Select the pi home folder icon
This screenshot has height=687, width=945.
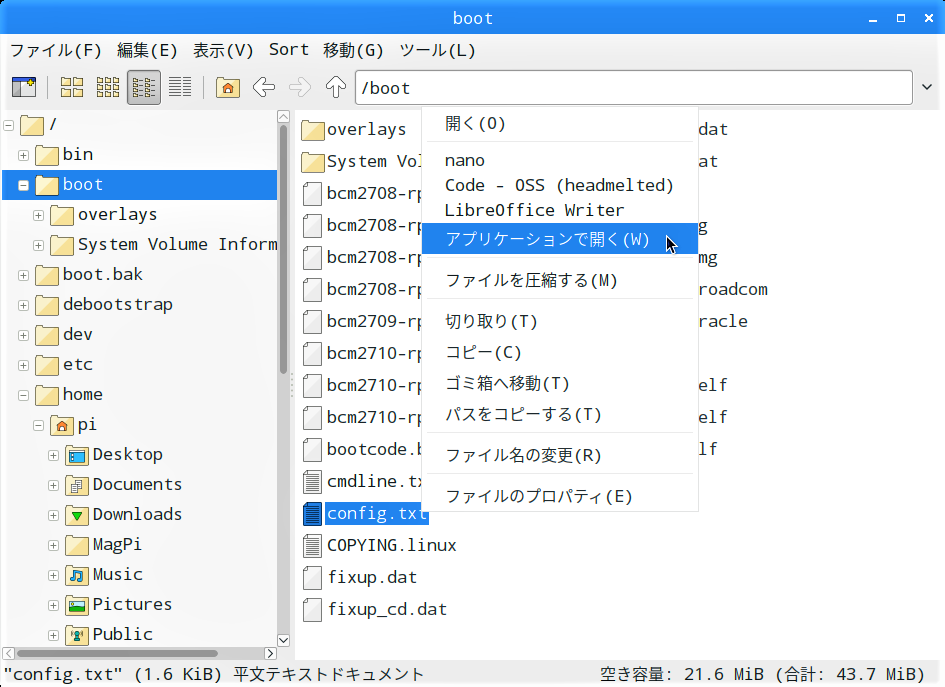tap(61, 425)
